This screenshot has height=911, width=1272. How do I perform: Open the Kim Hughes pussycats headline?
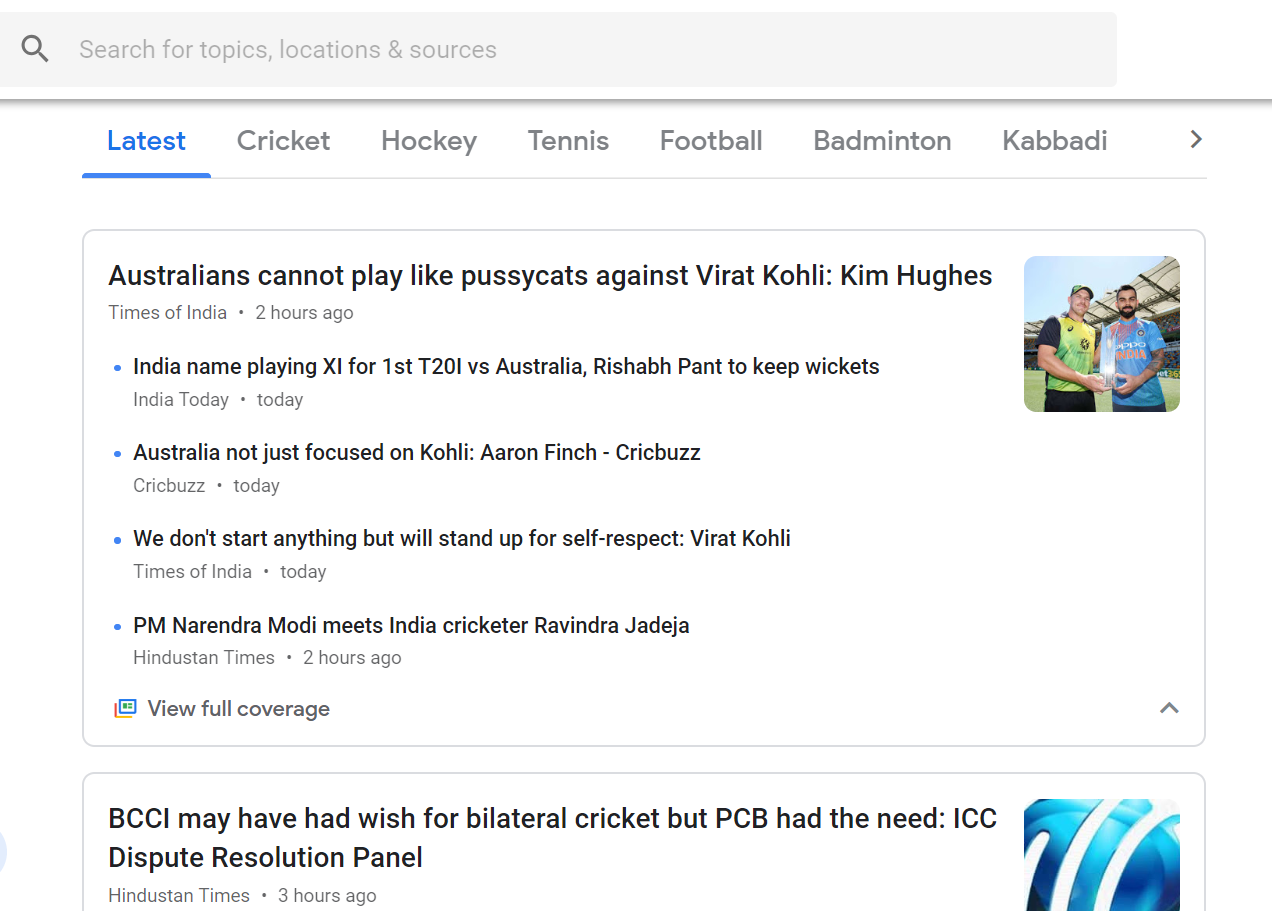550,276
